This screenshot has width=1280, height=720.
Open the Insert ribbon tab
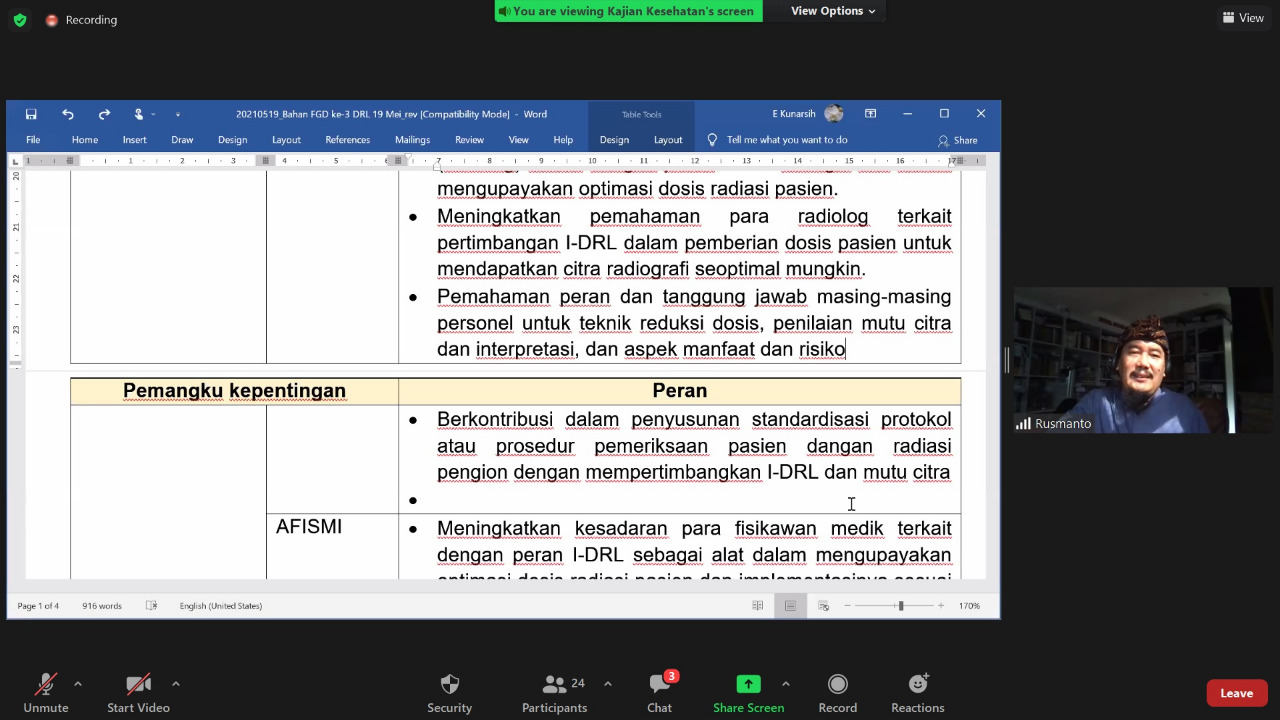134,140
